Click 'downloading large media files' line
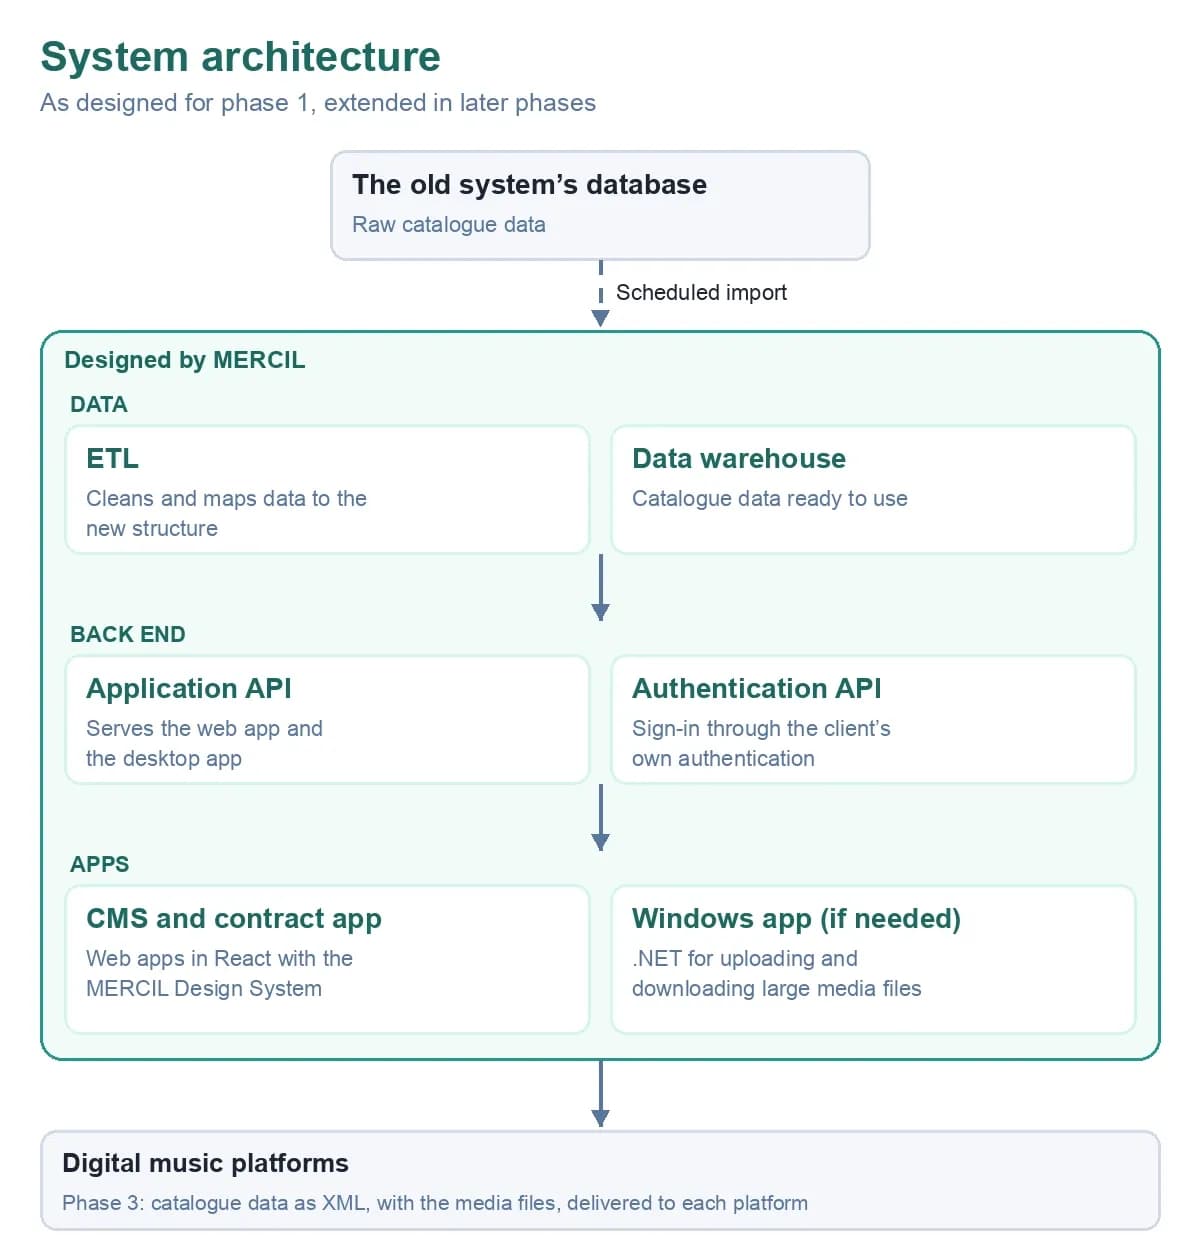 click(x=776, y=988)
